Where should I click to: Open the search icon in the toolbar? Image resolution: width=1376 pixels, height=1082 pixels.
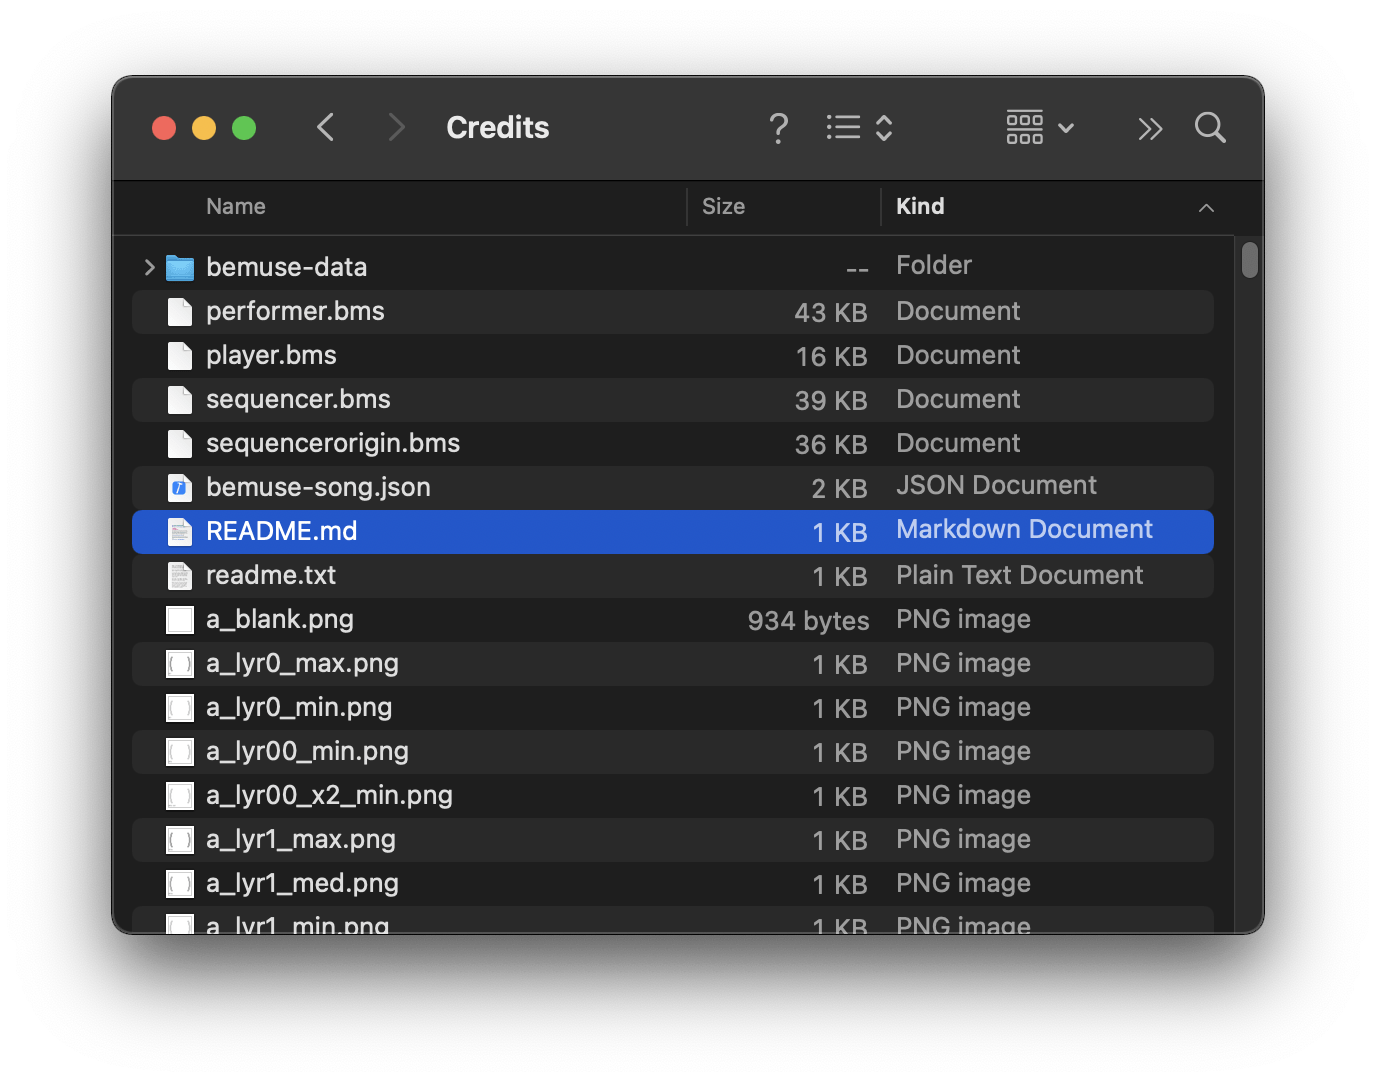1210,128
